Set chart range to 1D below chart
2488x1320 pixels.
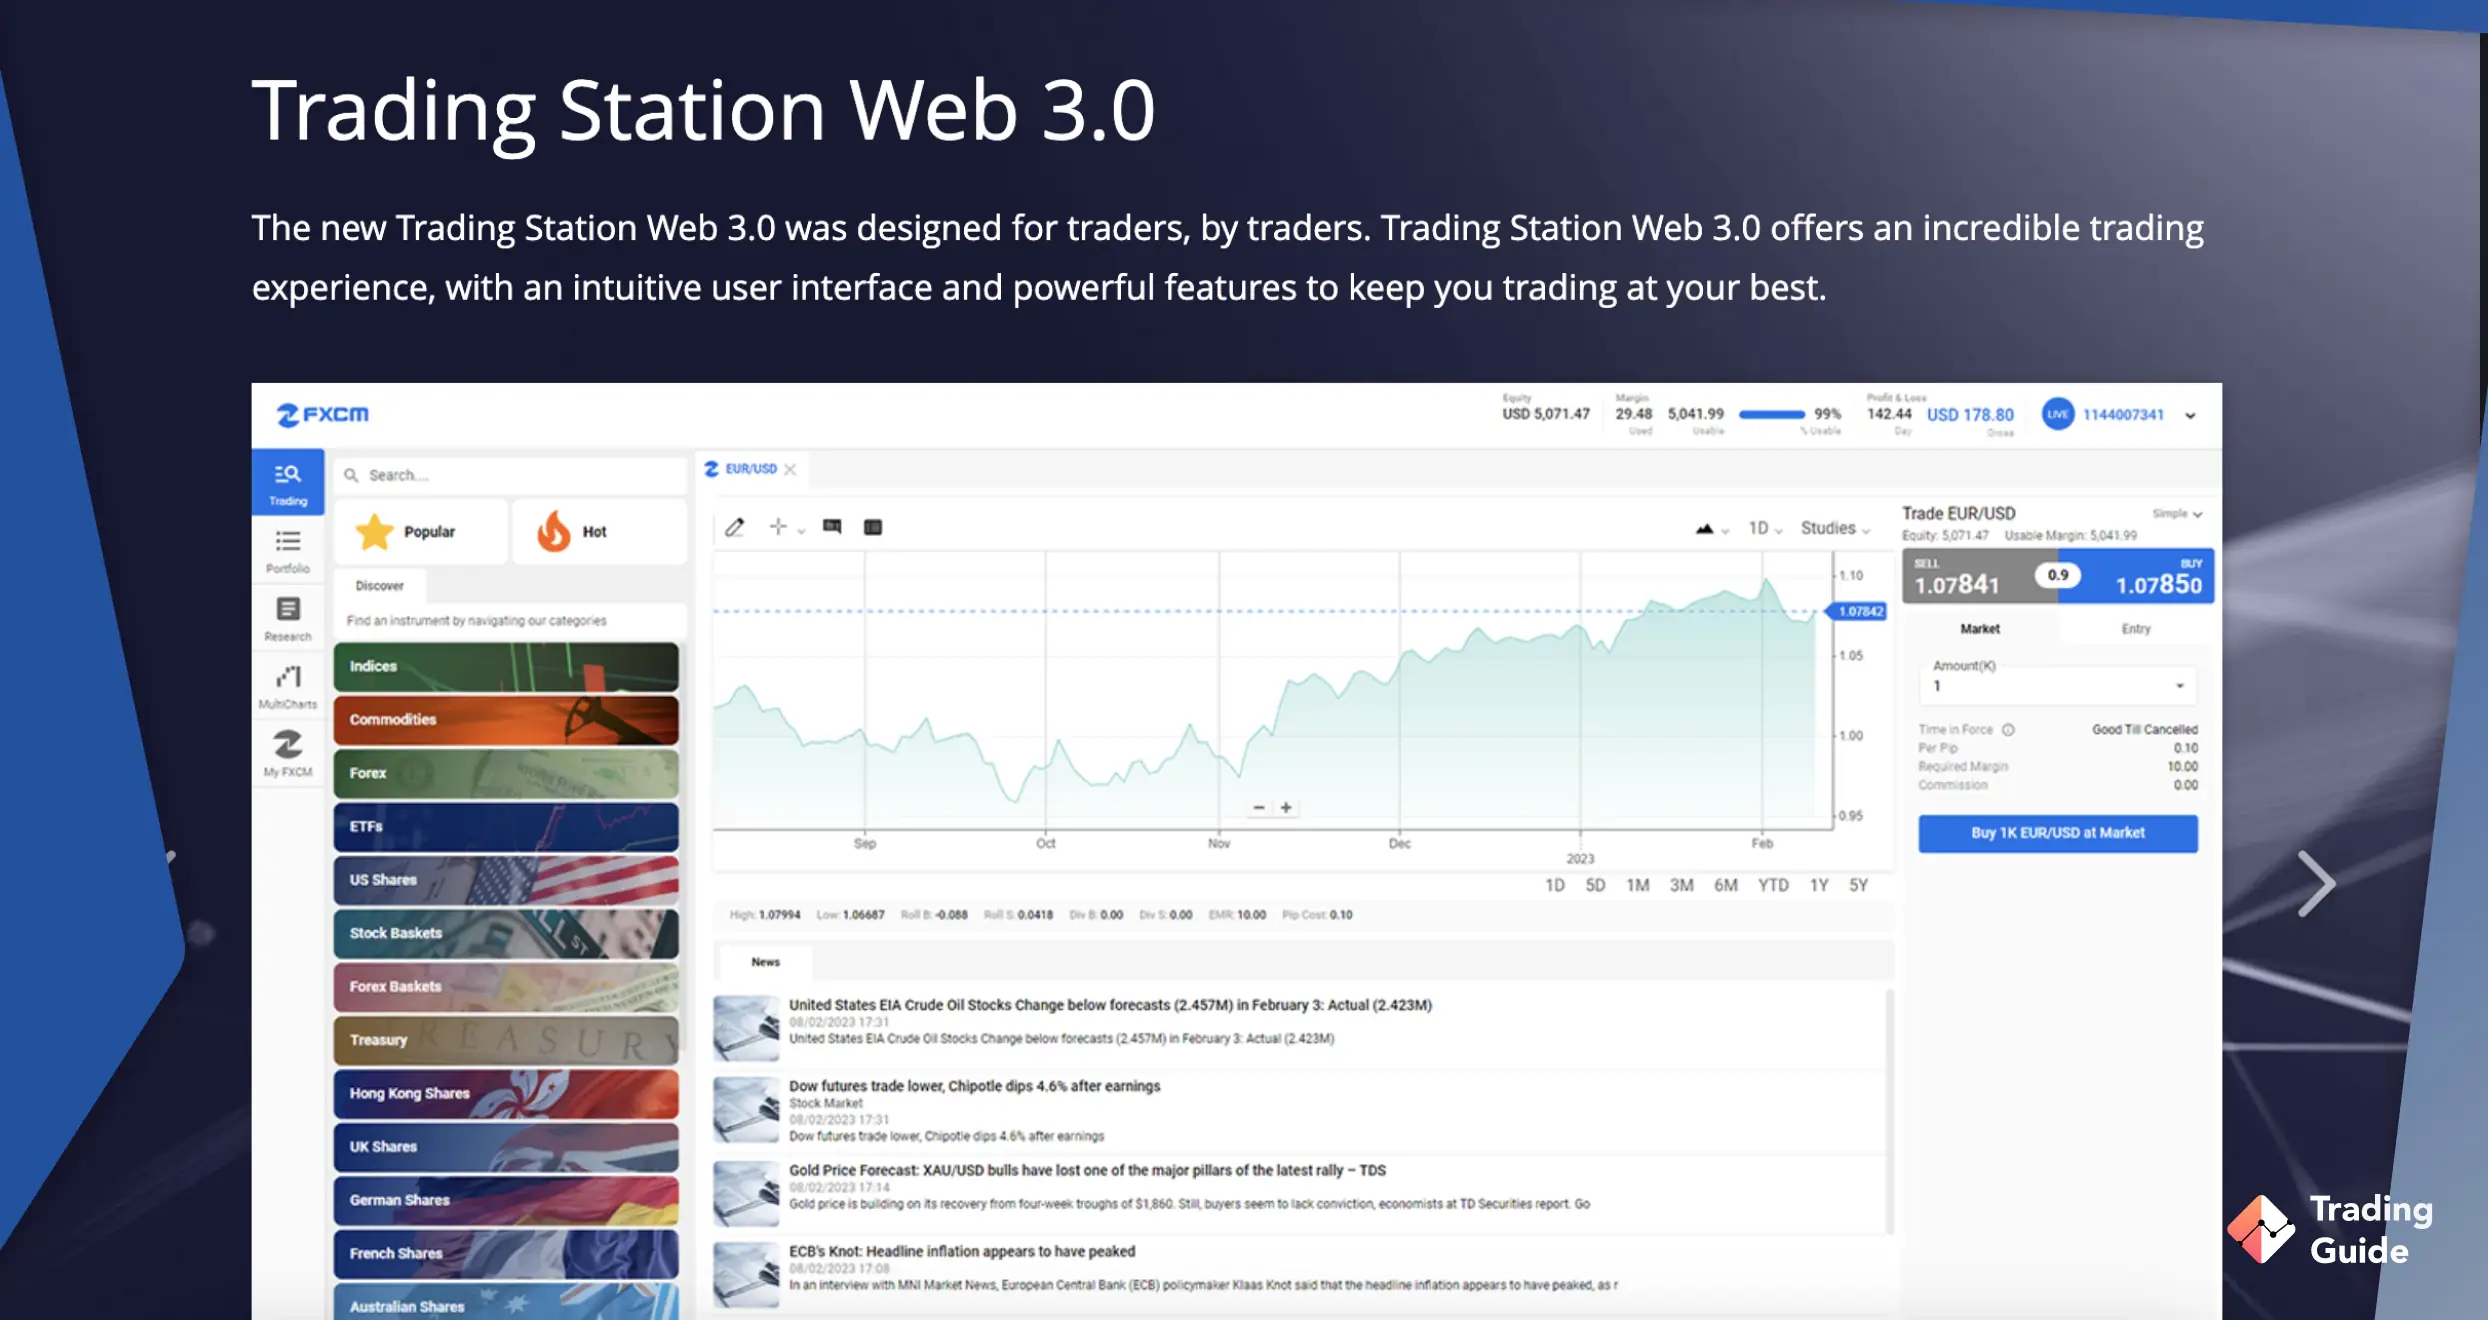click(1555, 885)
